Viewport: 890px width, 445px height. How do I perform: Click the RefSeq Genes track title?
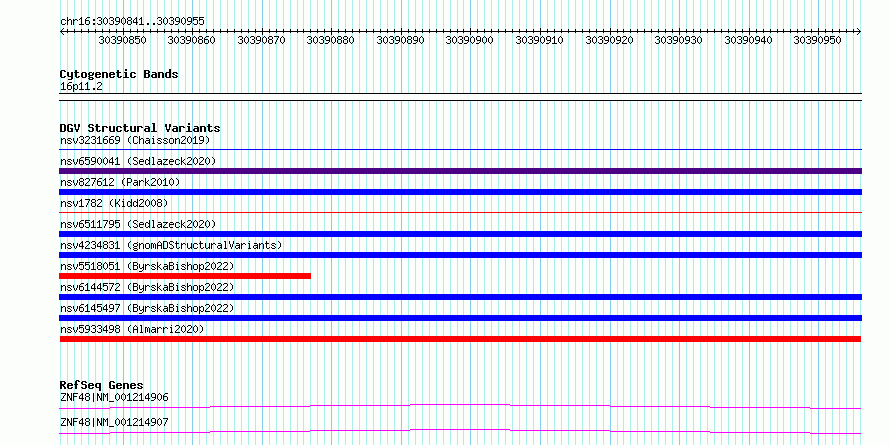click(101, 385)
